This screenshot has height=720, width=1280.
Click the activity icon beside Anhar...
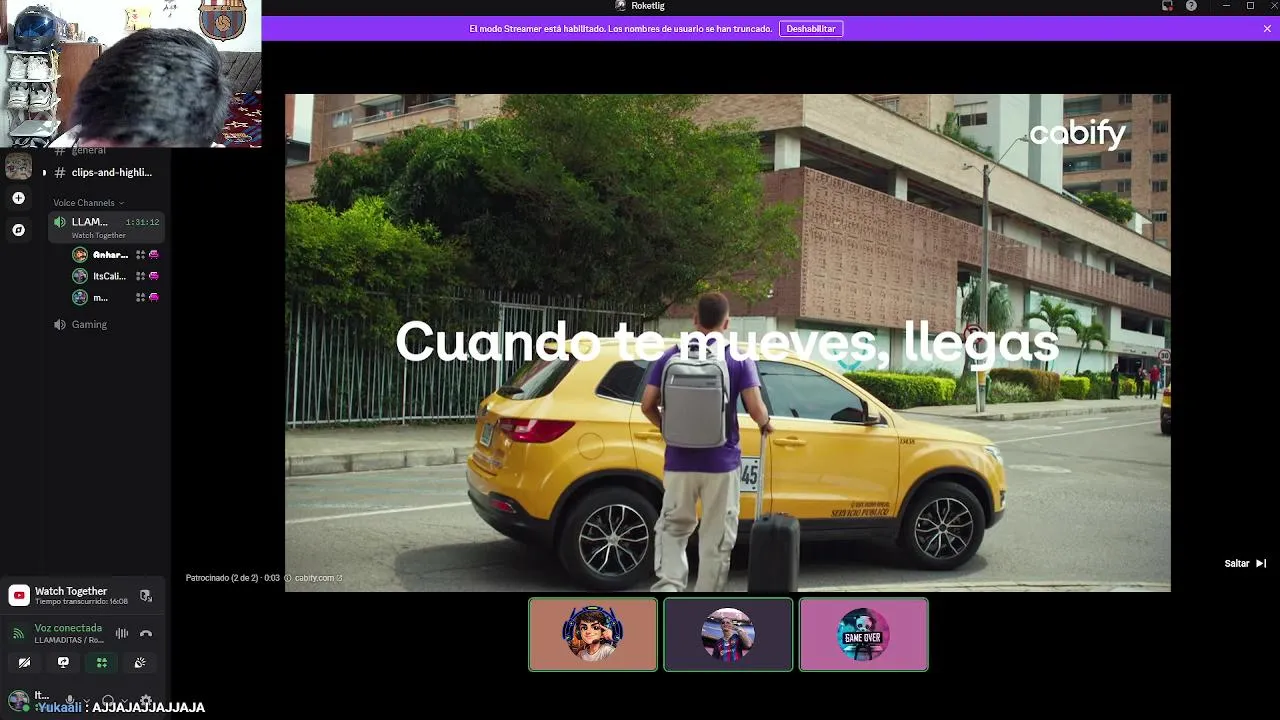coord(140,255)
